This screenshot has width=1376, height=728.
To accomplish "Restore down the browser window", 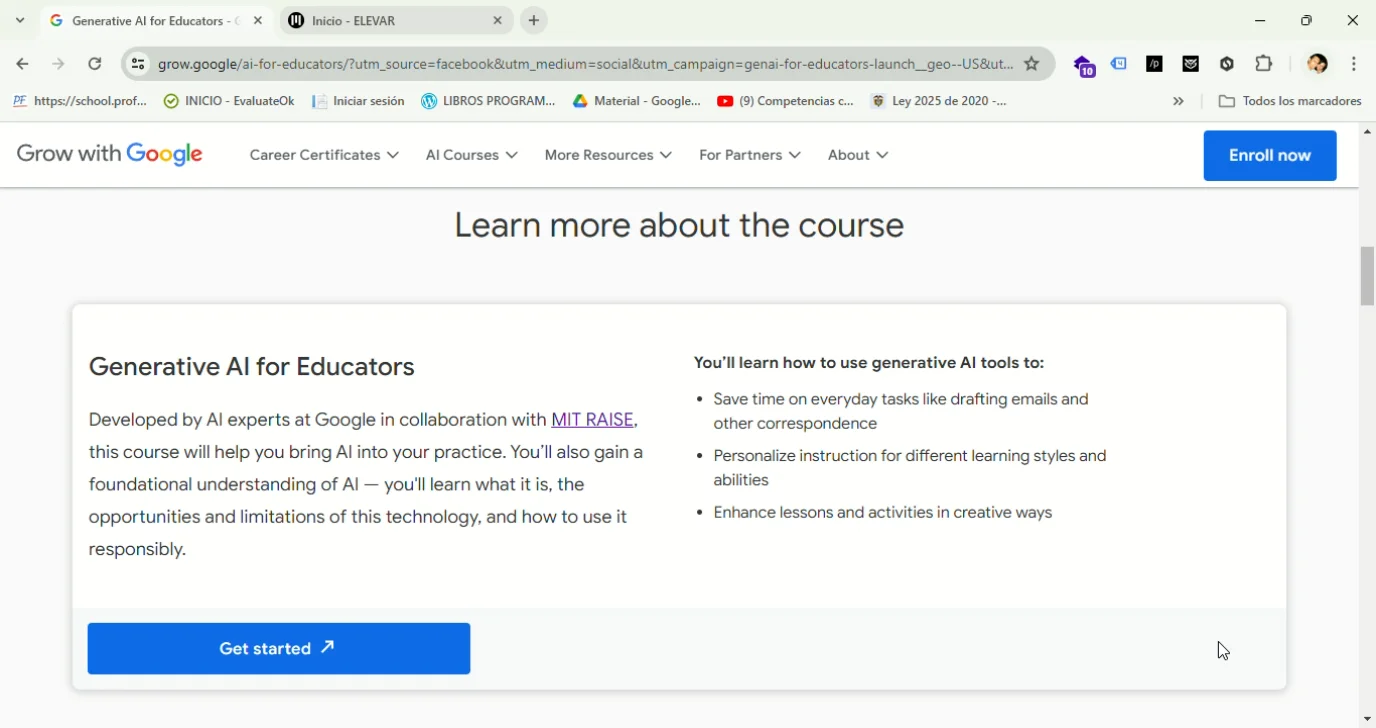I will click(1306, 20).
